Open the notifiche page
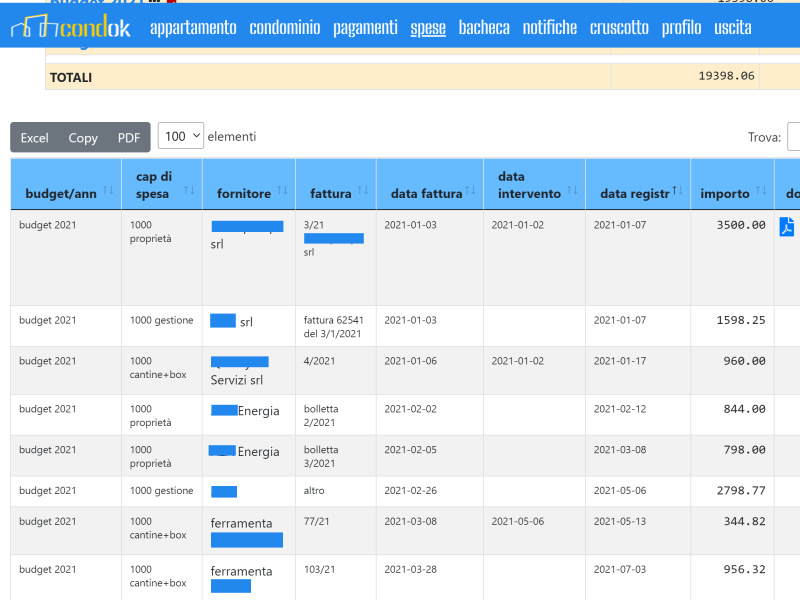This screenshot has width=800, height=600. 549,28
